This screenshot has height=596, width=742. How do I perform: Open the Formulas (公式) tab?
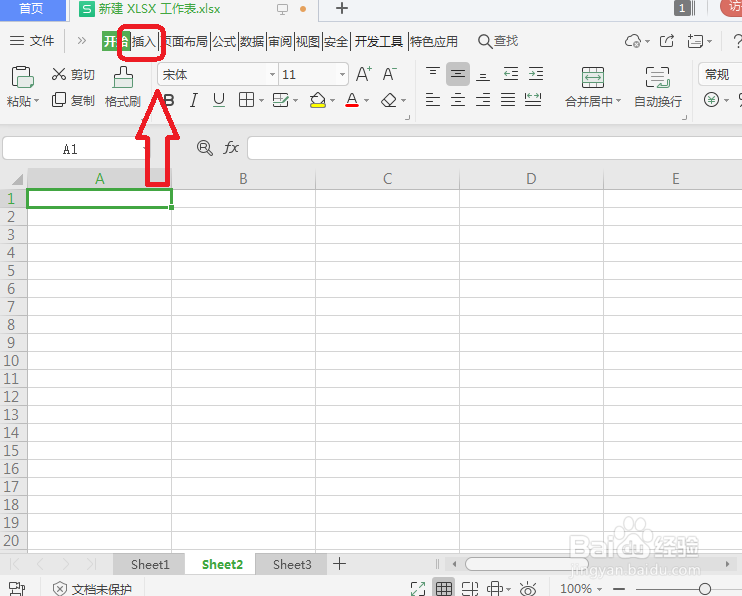tap(224, 41)
